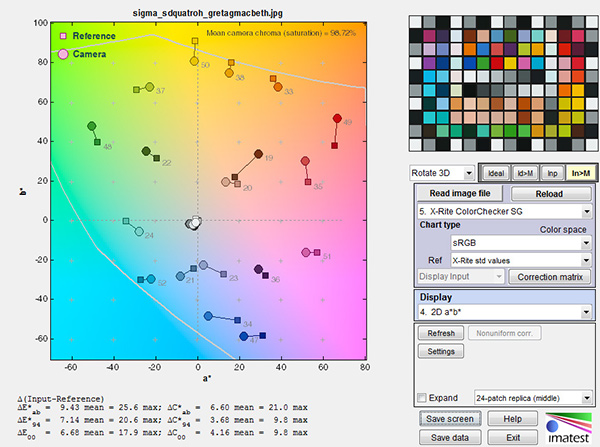Open the Help button

(x=512, y=419)
